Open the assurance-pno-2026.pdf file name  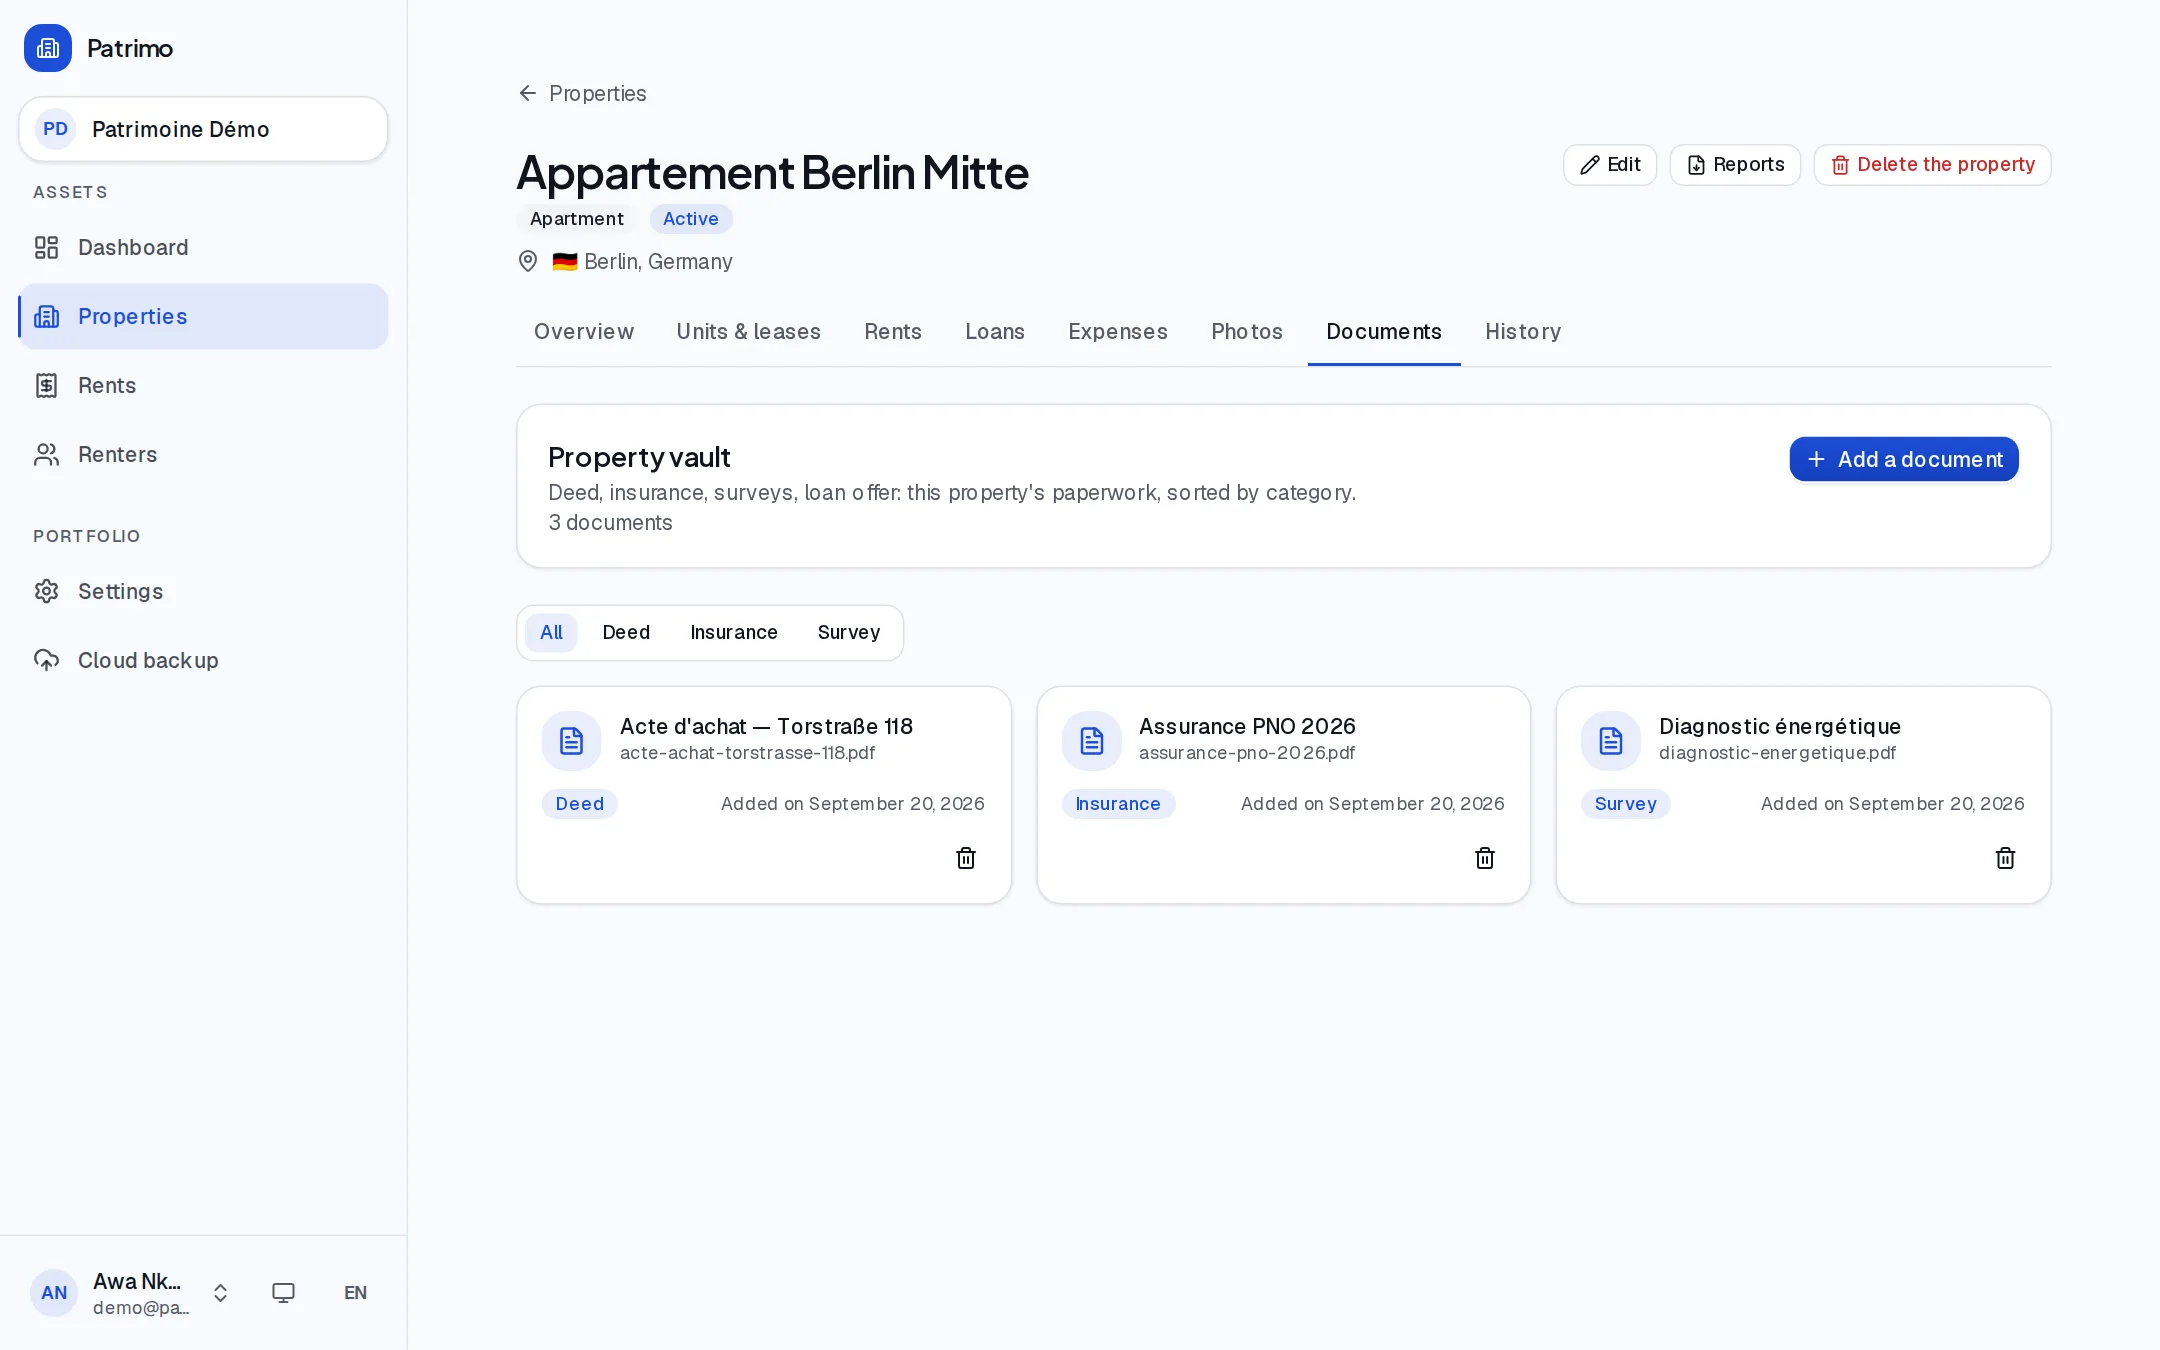(1247, 753)
